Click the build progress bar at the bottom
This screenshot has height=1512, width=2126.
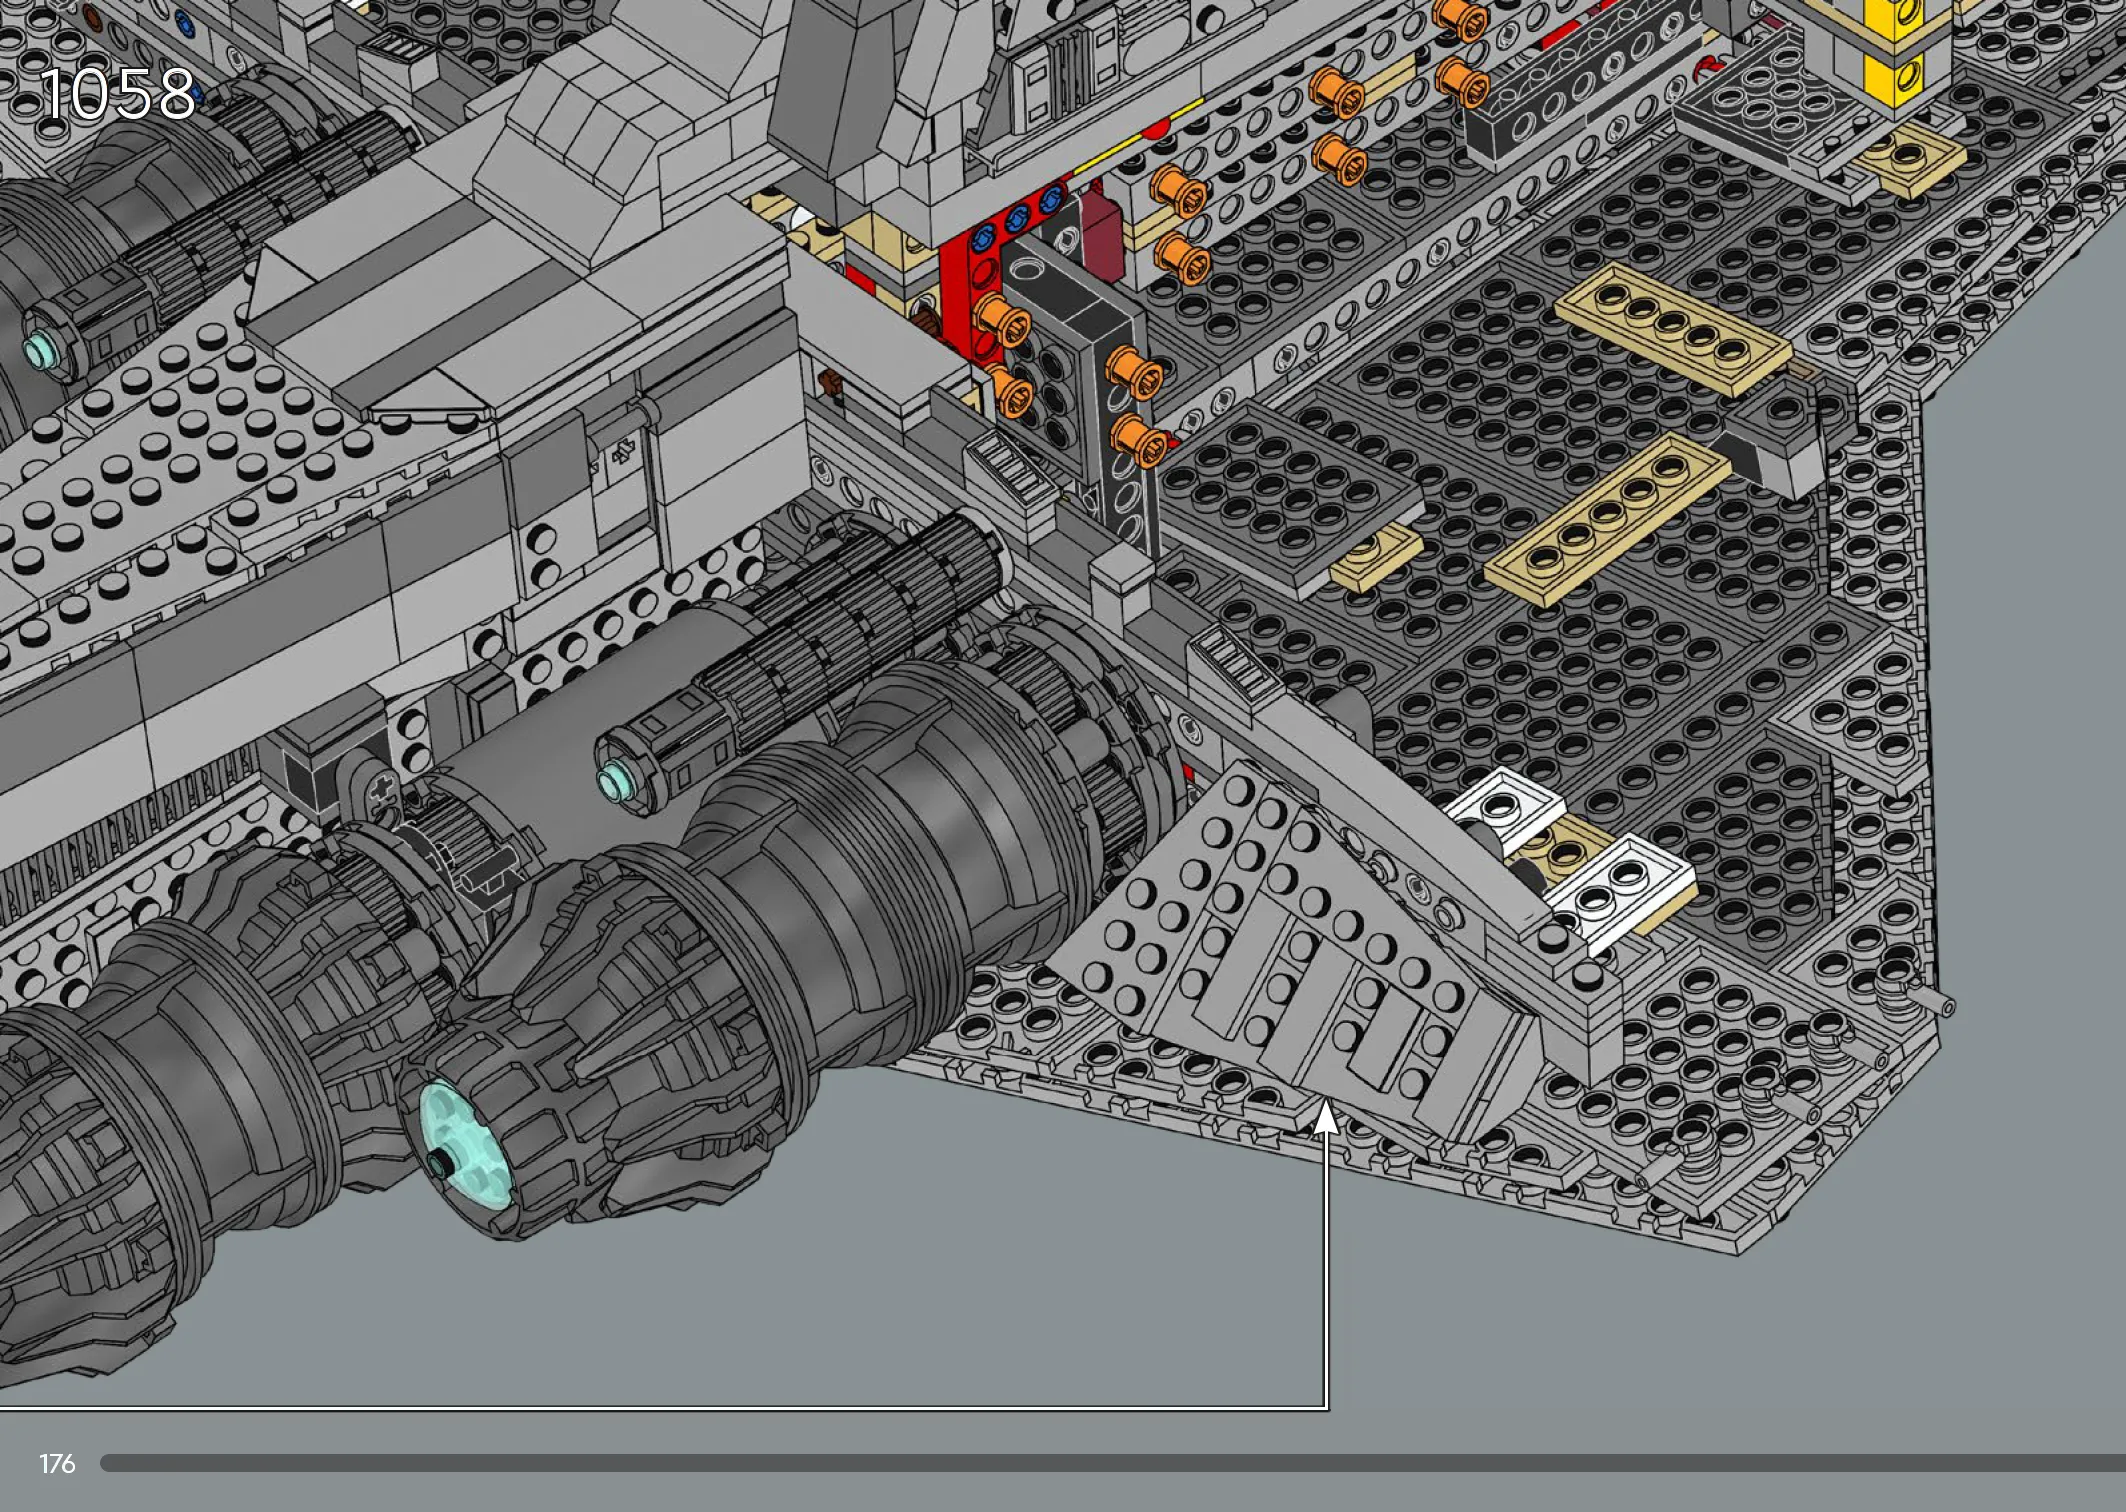point(1113,1463)
